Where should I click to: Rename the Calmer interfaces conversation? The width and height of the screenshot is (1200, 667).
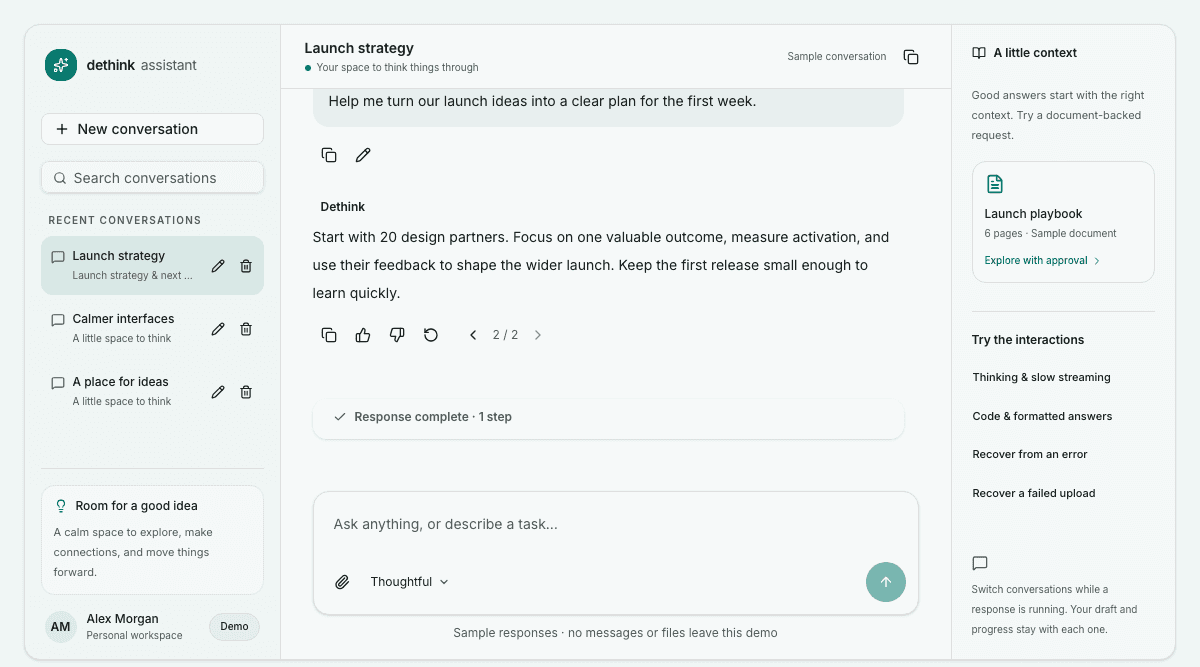pos(218,329)
